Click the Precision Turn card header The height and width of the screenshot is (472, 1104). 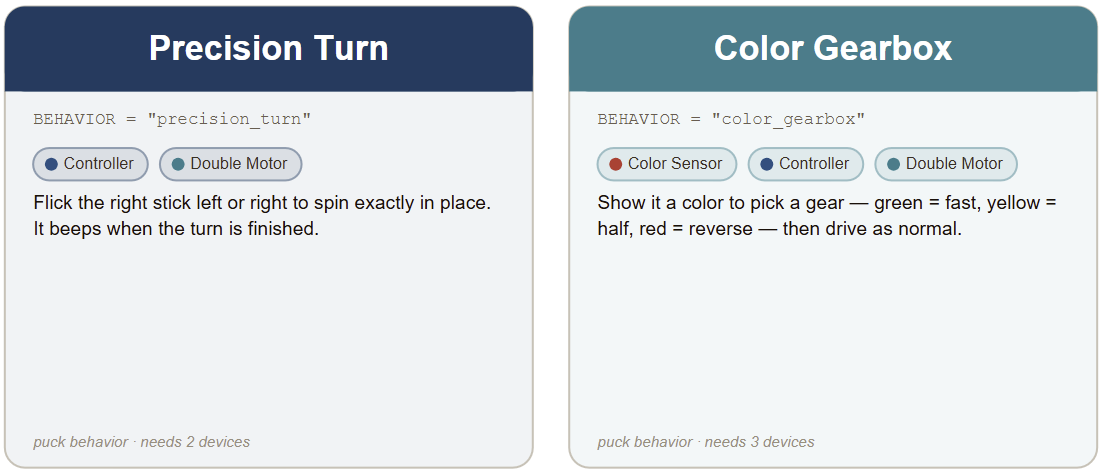coord(269,49)
